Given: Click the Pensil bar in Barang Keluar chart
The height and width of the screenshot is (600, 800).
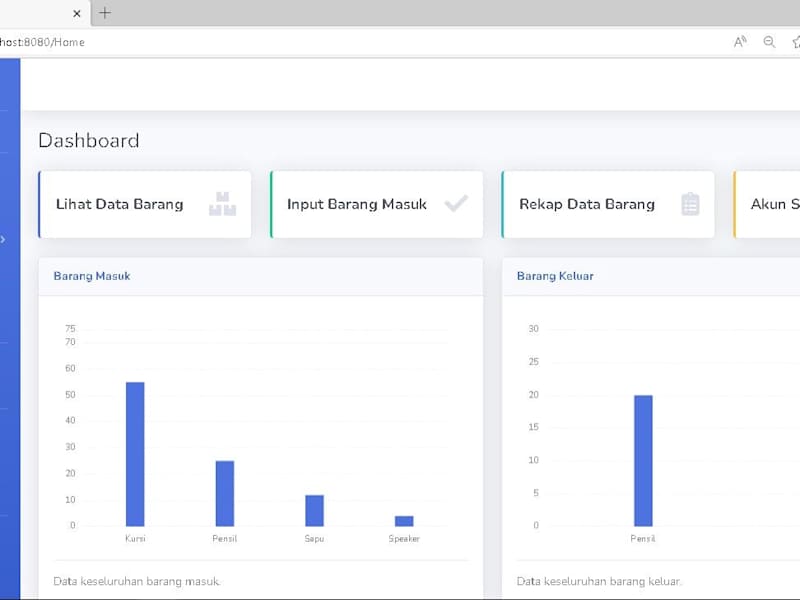Looking at the screenshot, I should coord(643,461).
